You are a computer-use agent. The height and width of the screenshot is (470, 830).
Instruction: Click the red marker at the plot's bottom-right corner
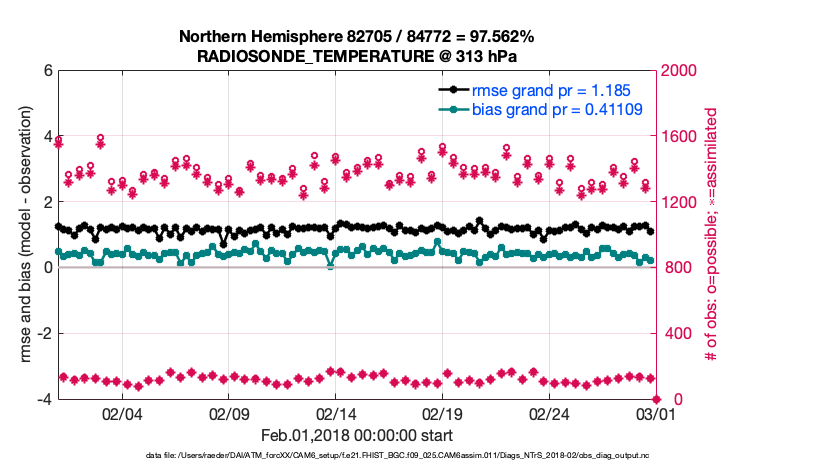655,399
